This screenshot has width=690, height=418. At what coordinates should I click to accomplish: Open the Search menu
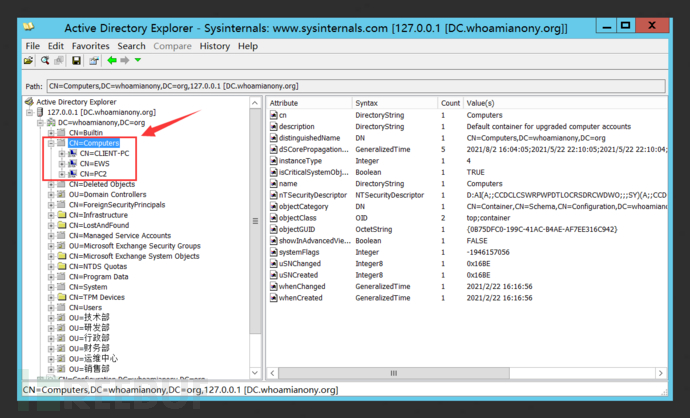tap(131, 46)
